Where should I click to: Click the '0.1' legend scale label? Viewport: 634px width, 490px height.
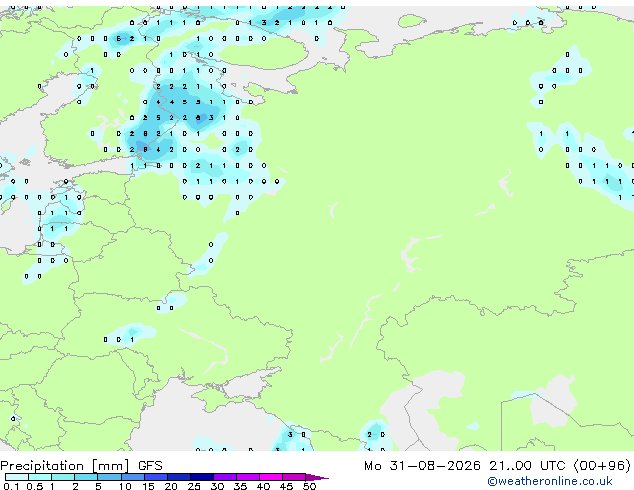(x=11, y=486)
